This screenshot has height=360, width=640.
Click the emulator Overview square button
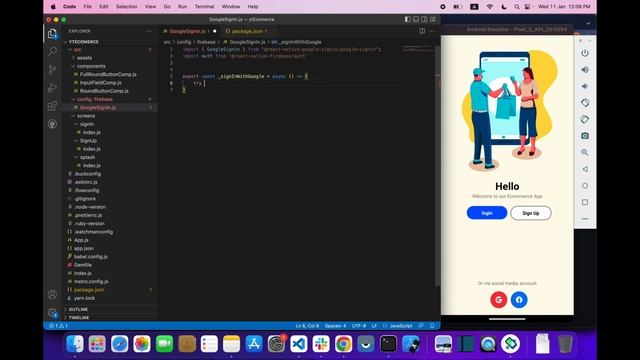[585, 202]
